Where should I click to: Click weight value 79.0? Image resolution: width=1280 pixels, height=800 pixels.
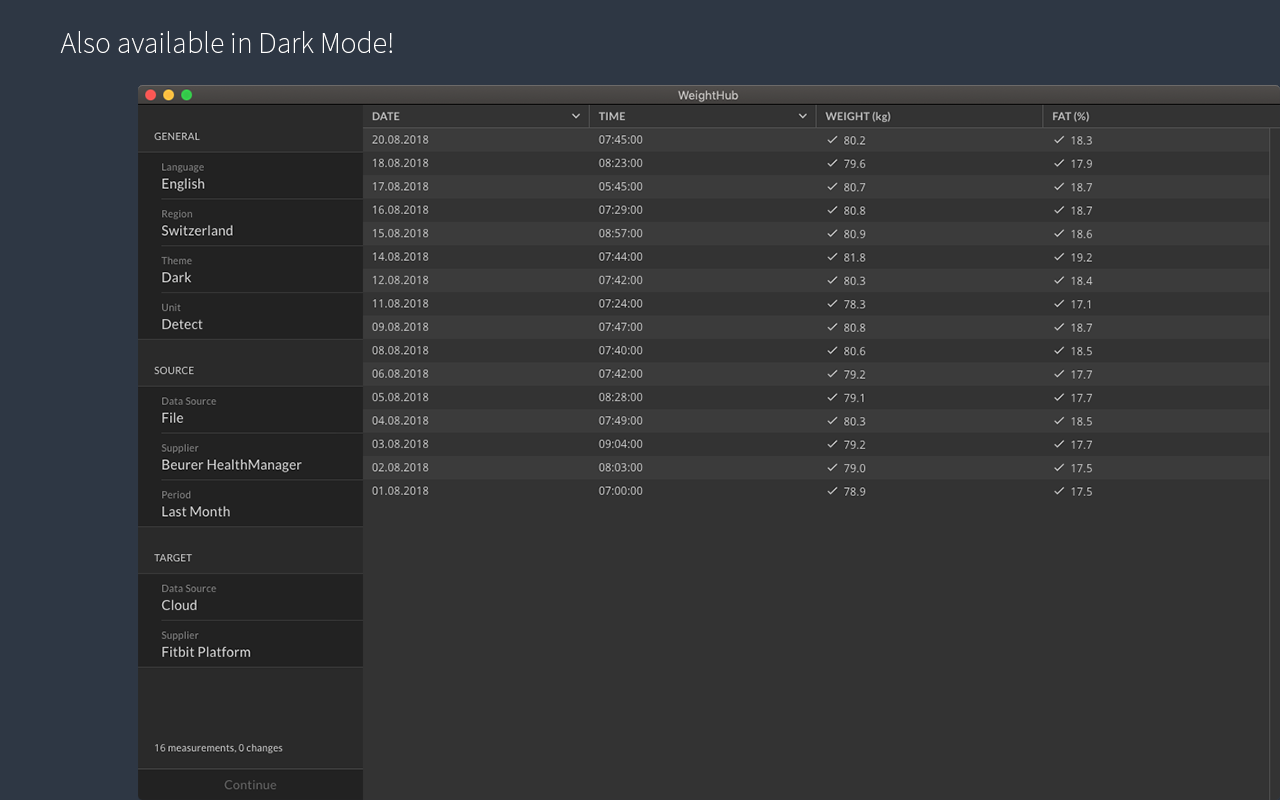click(x=855, y=468)
